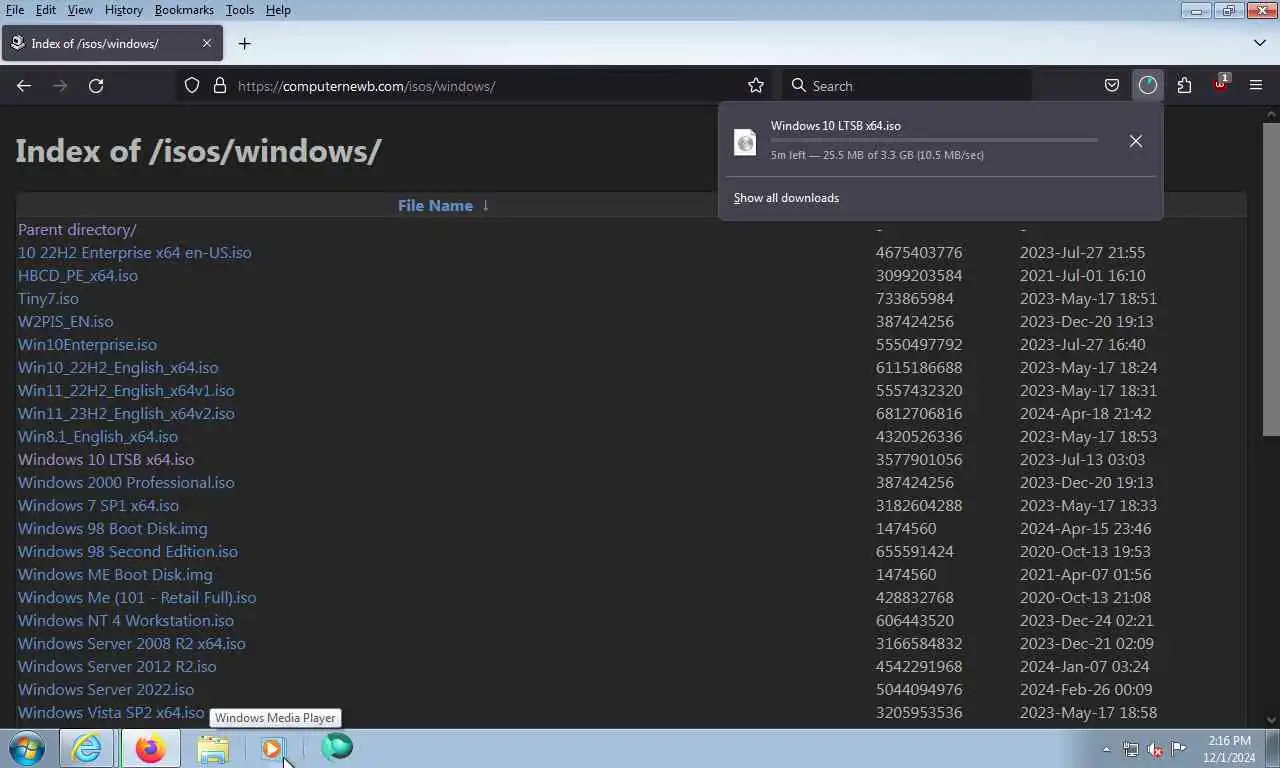Open the Tools menu

tap(240, 10)
